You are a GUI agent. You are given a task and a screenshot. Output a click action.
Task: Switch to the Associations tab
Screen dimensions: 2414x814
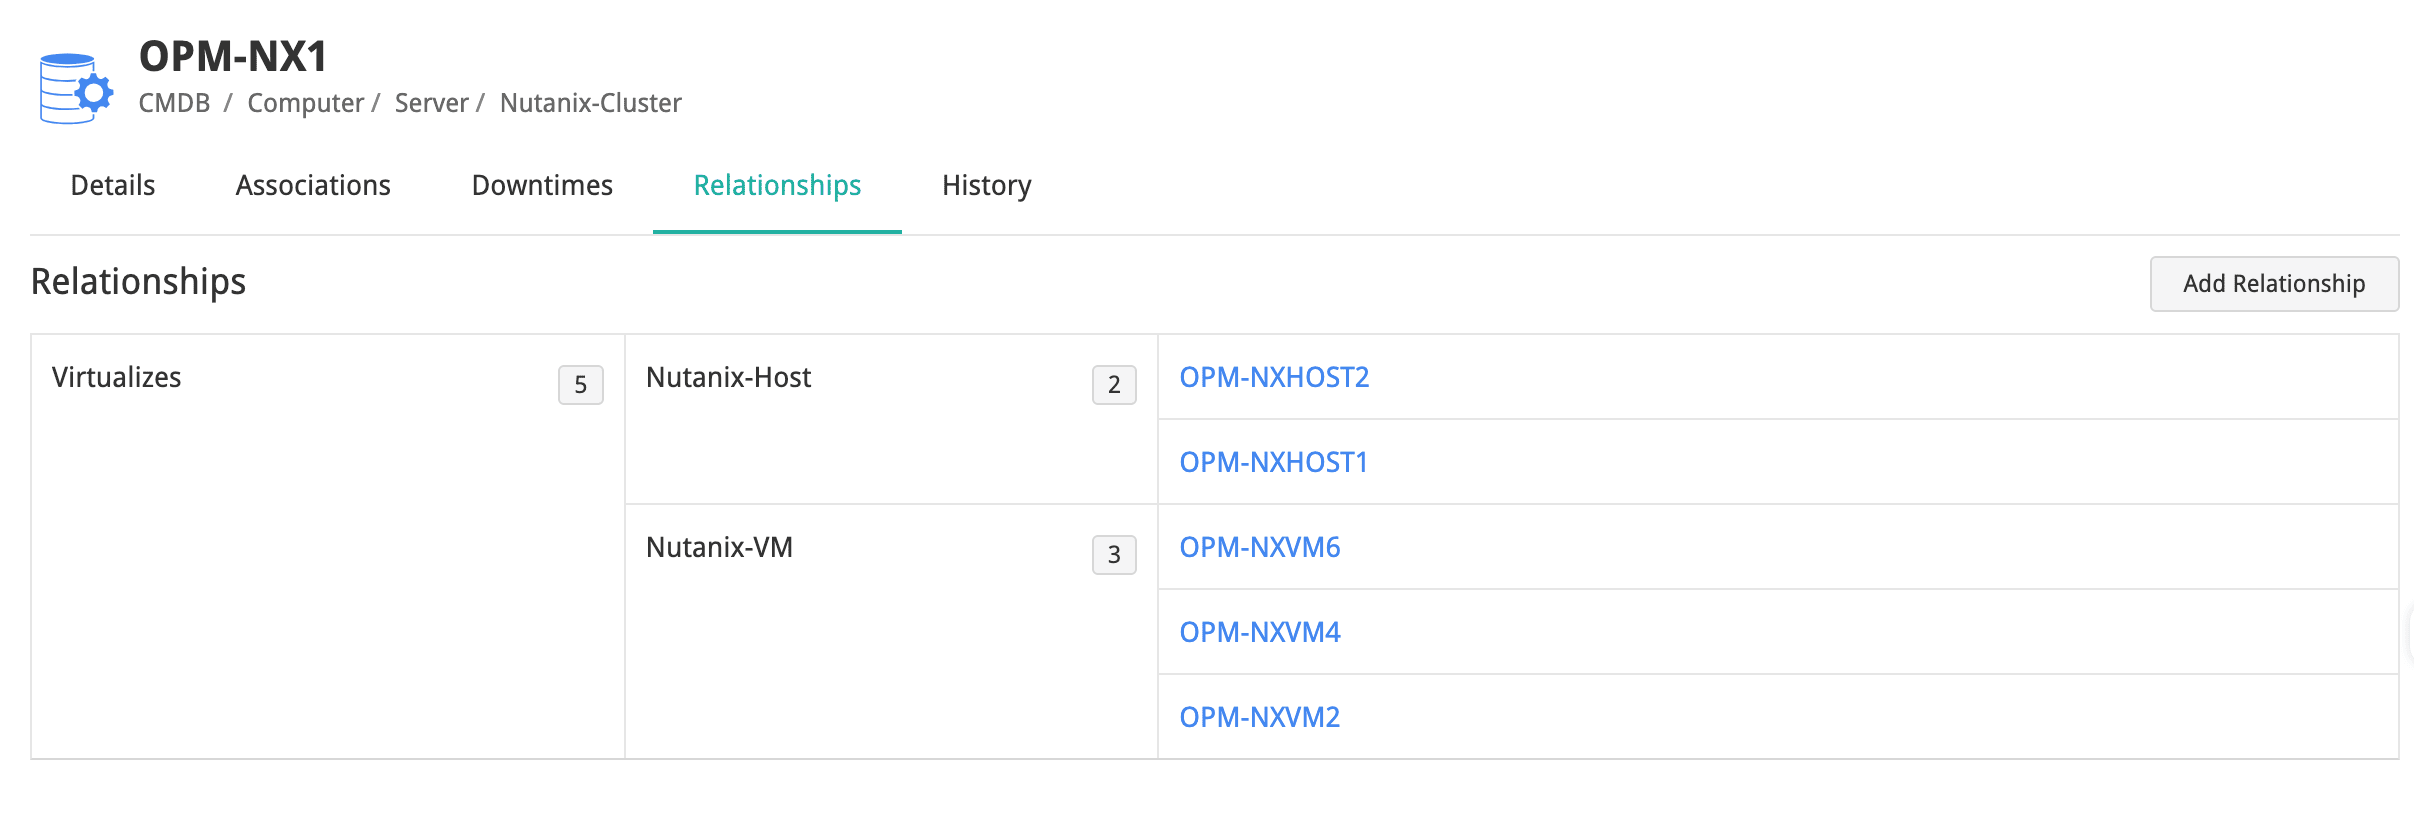(x=313, y=186)
